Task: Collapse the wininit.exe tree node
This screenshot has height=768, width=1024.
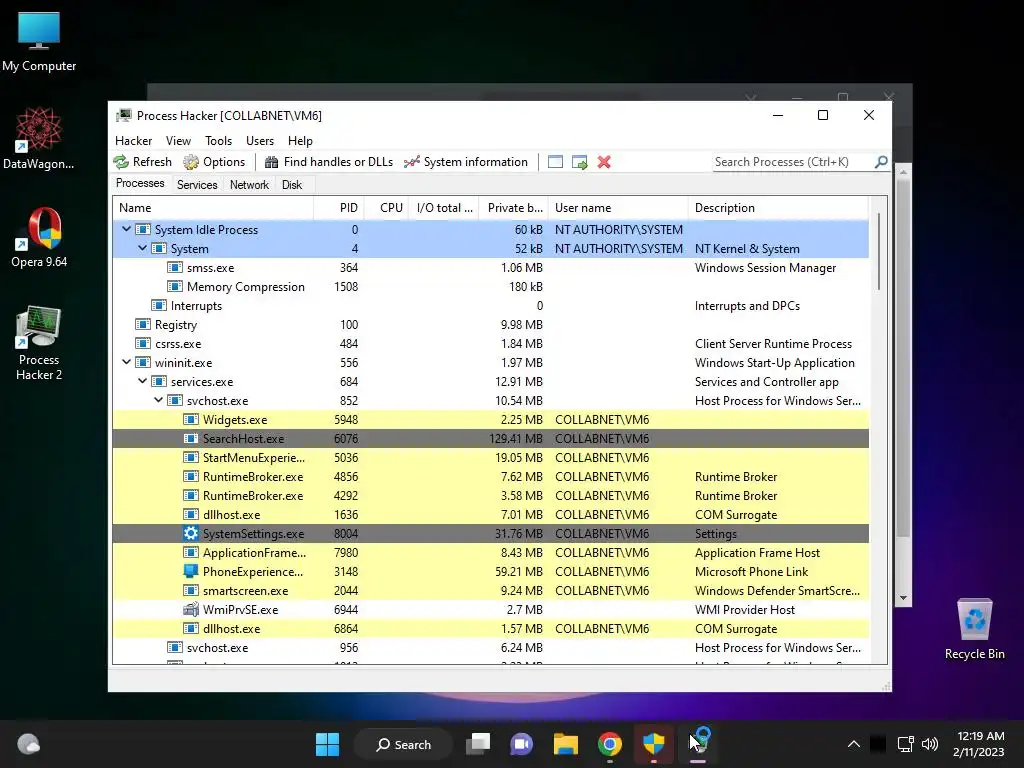Action: coord(127,362)
